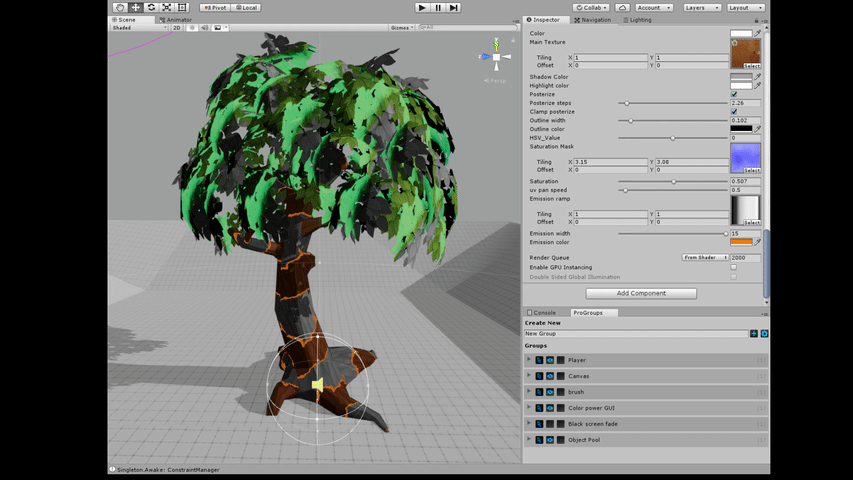The image size is (853, 480).
Task: Open the orange Emission color swatch
Action: 740,241
